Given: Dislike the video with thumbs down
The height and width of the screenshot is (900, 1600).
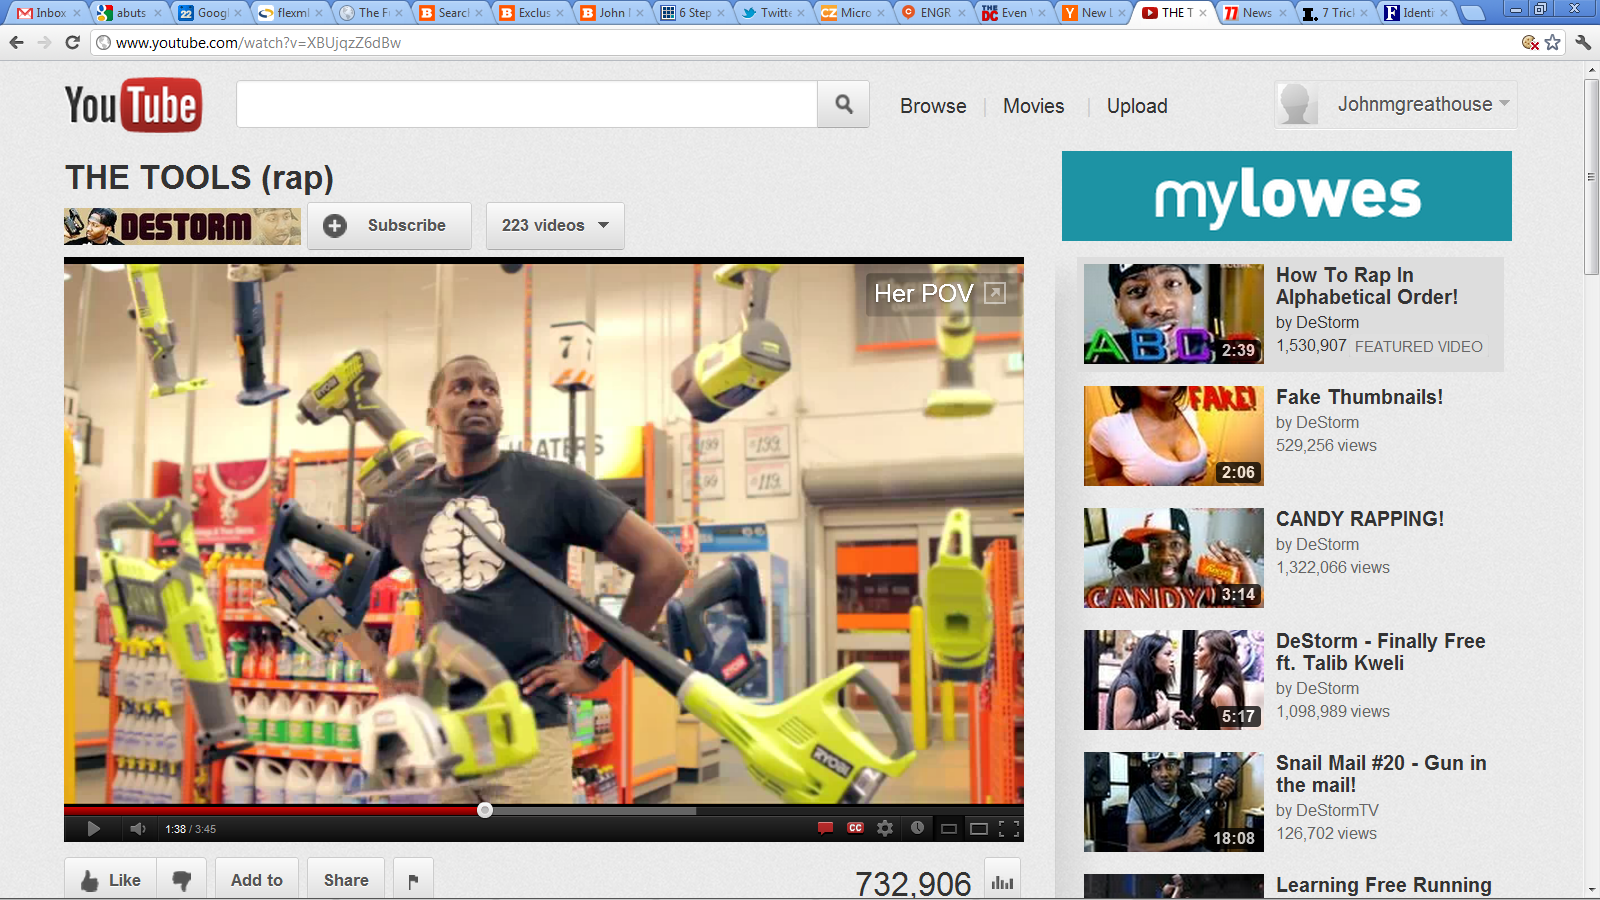Looking at the screenshot, I should pyautogui.click(x=181, y=880).
